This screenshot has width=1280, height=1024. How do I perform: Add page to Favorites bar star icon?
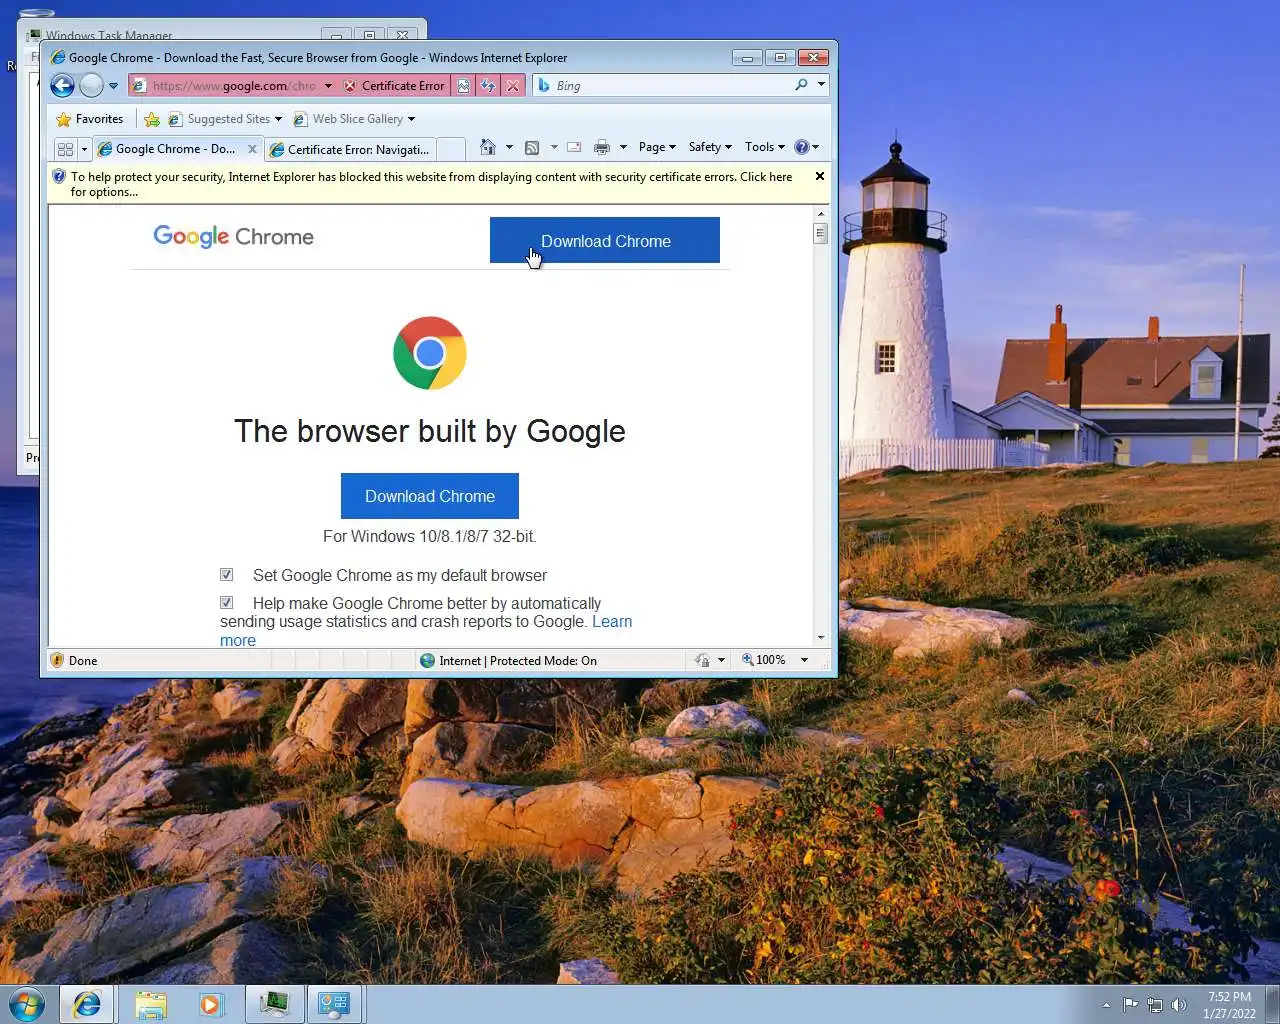coord(152,119)
